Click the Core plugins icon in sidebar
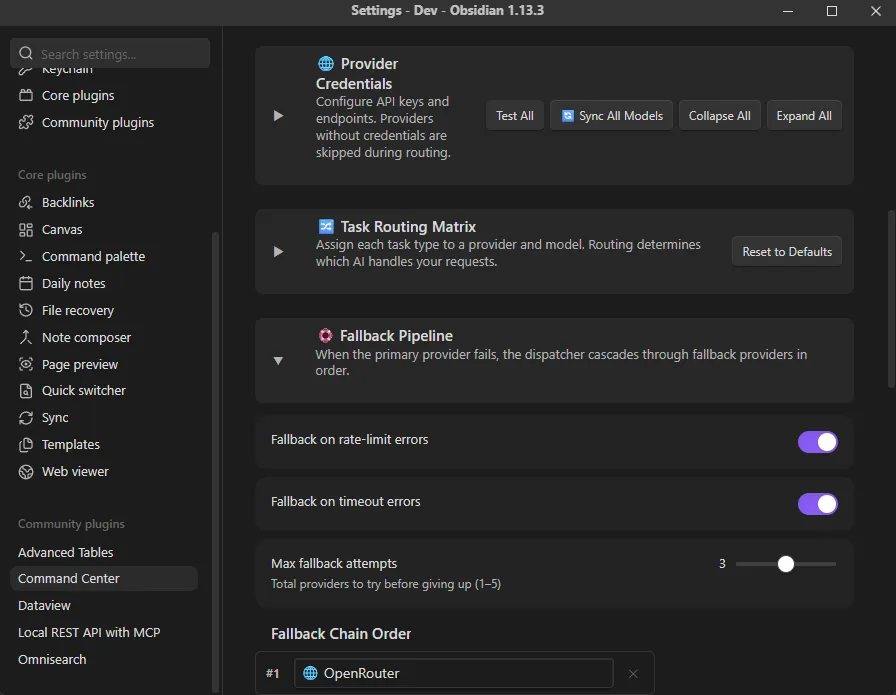896x695 pixels. (26, 95)
